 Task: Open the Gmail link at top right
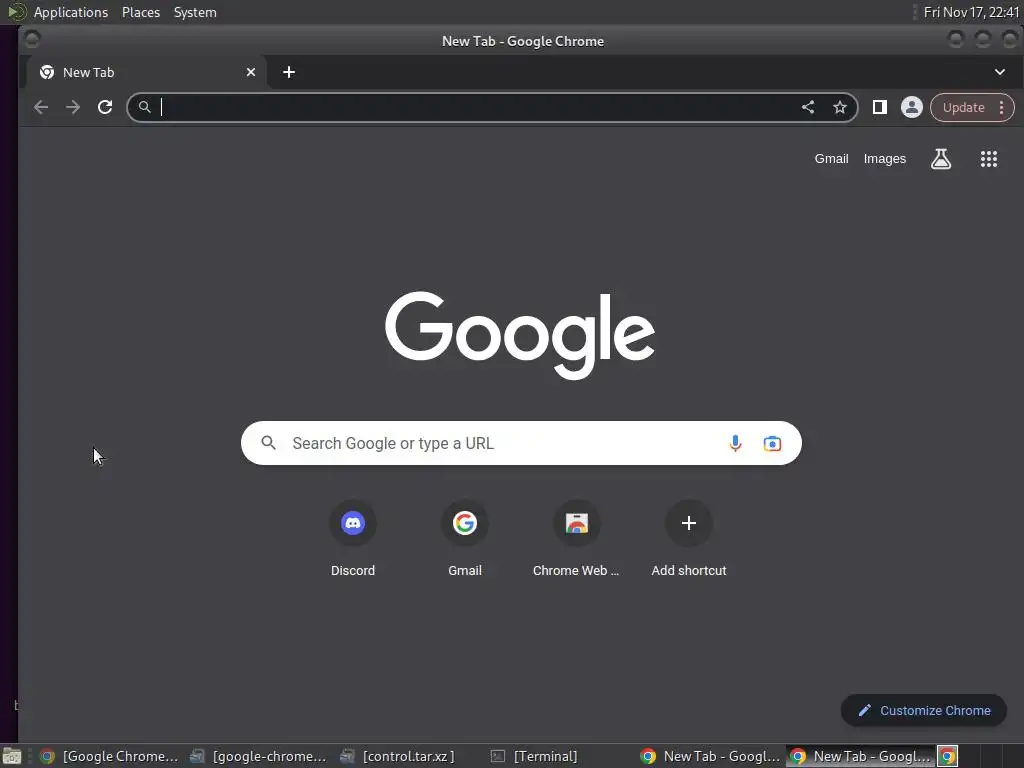831,159
